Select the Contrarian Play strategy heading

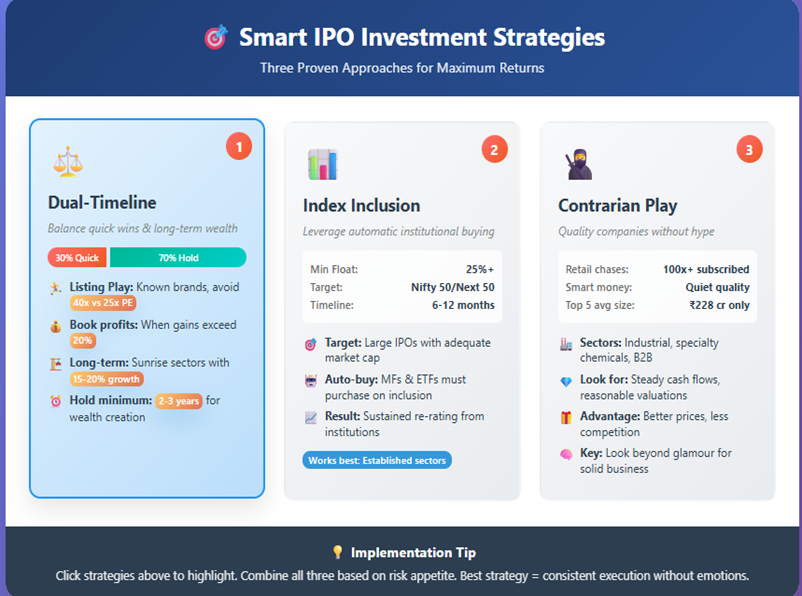[x=617, y=205]
